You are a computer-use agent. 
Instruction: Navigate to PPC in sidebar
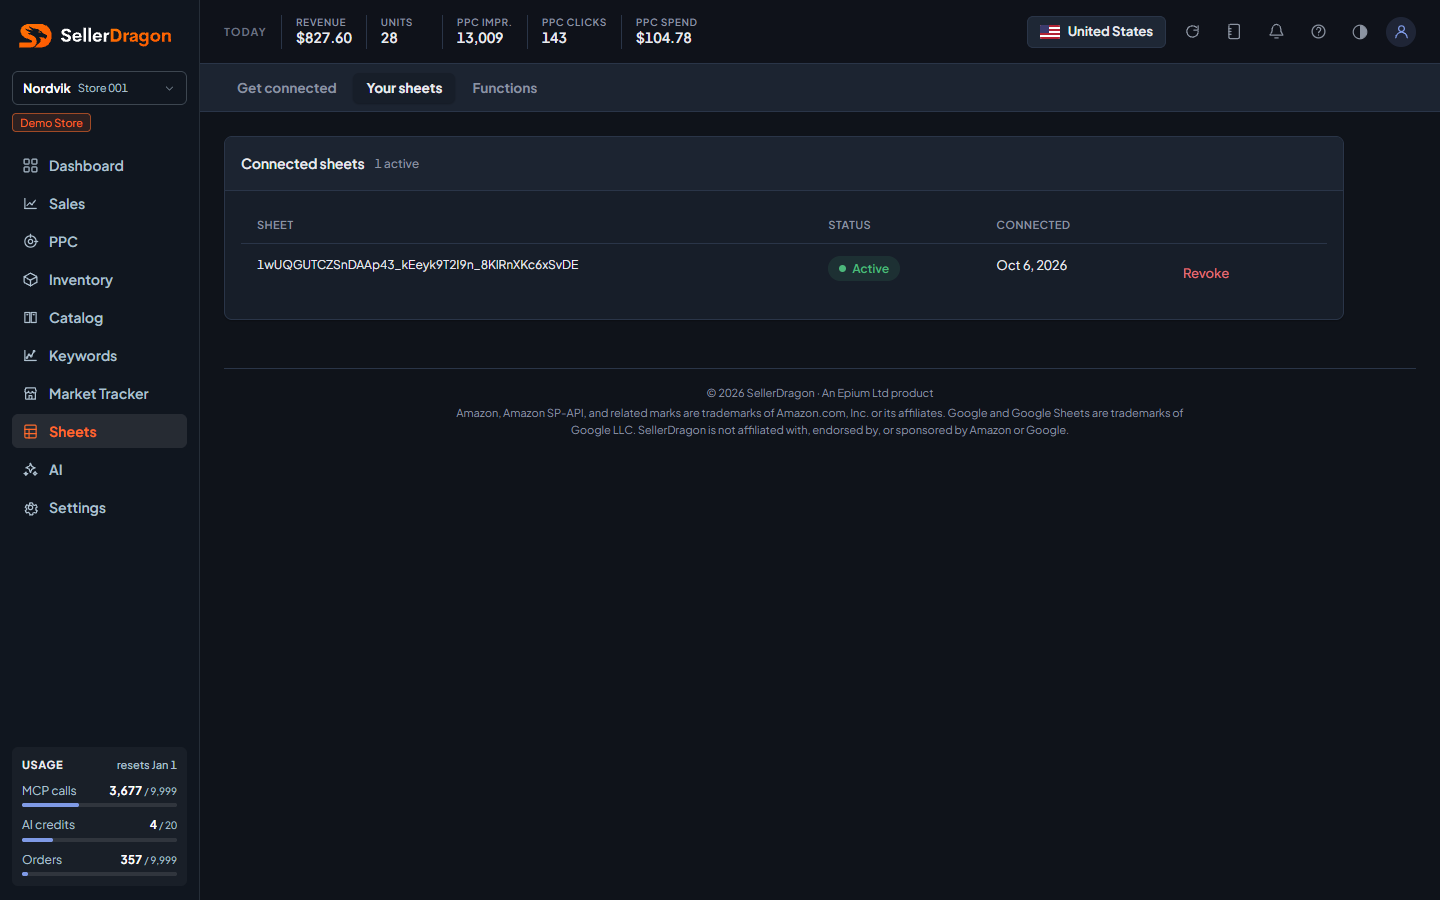pyautogui.click(x=99, y=242)
